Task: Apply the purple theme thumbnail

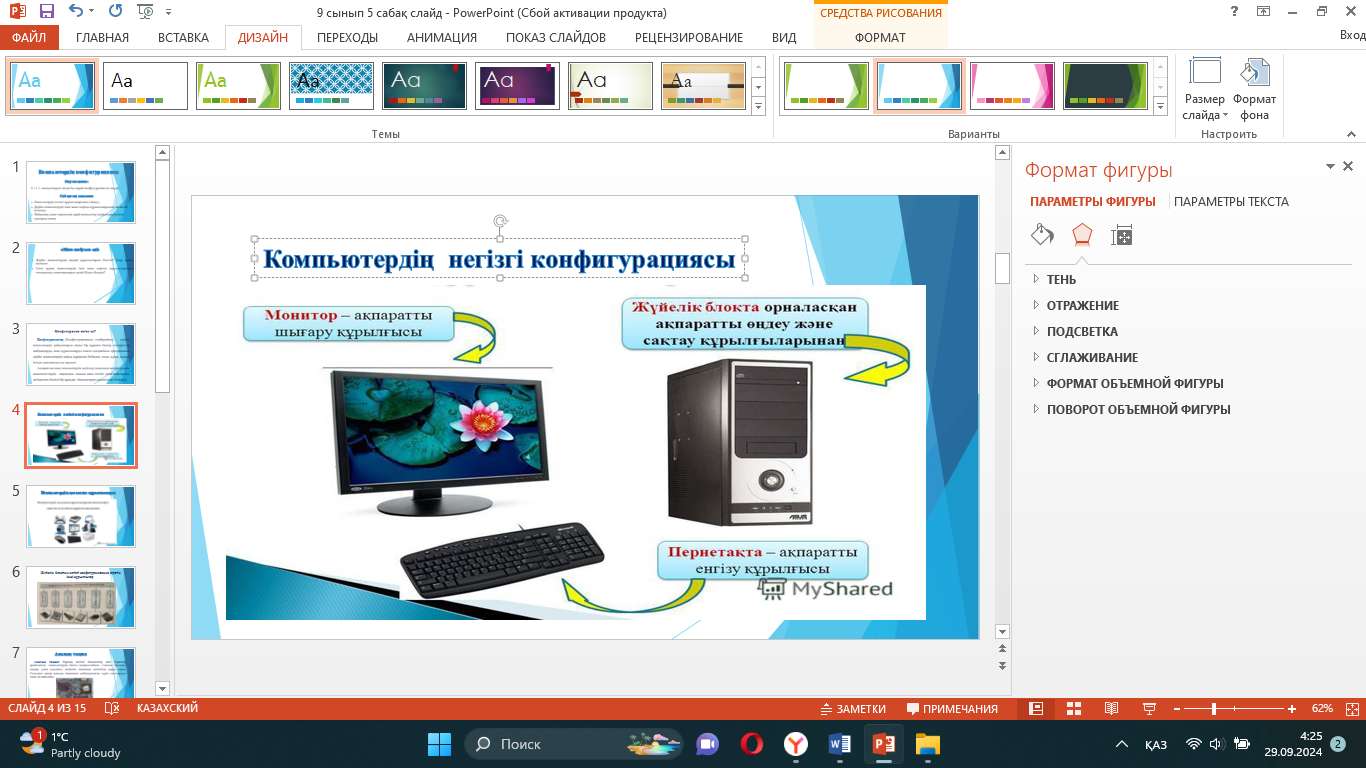Action: point(517,86)
